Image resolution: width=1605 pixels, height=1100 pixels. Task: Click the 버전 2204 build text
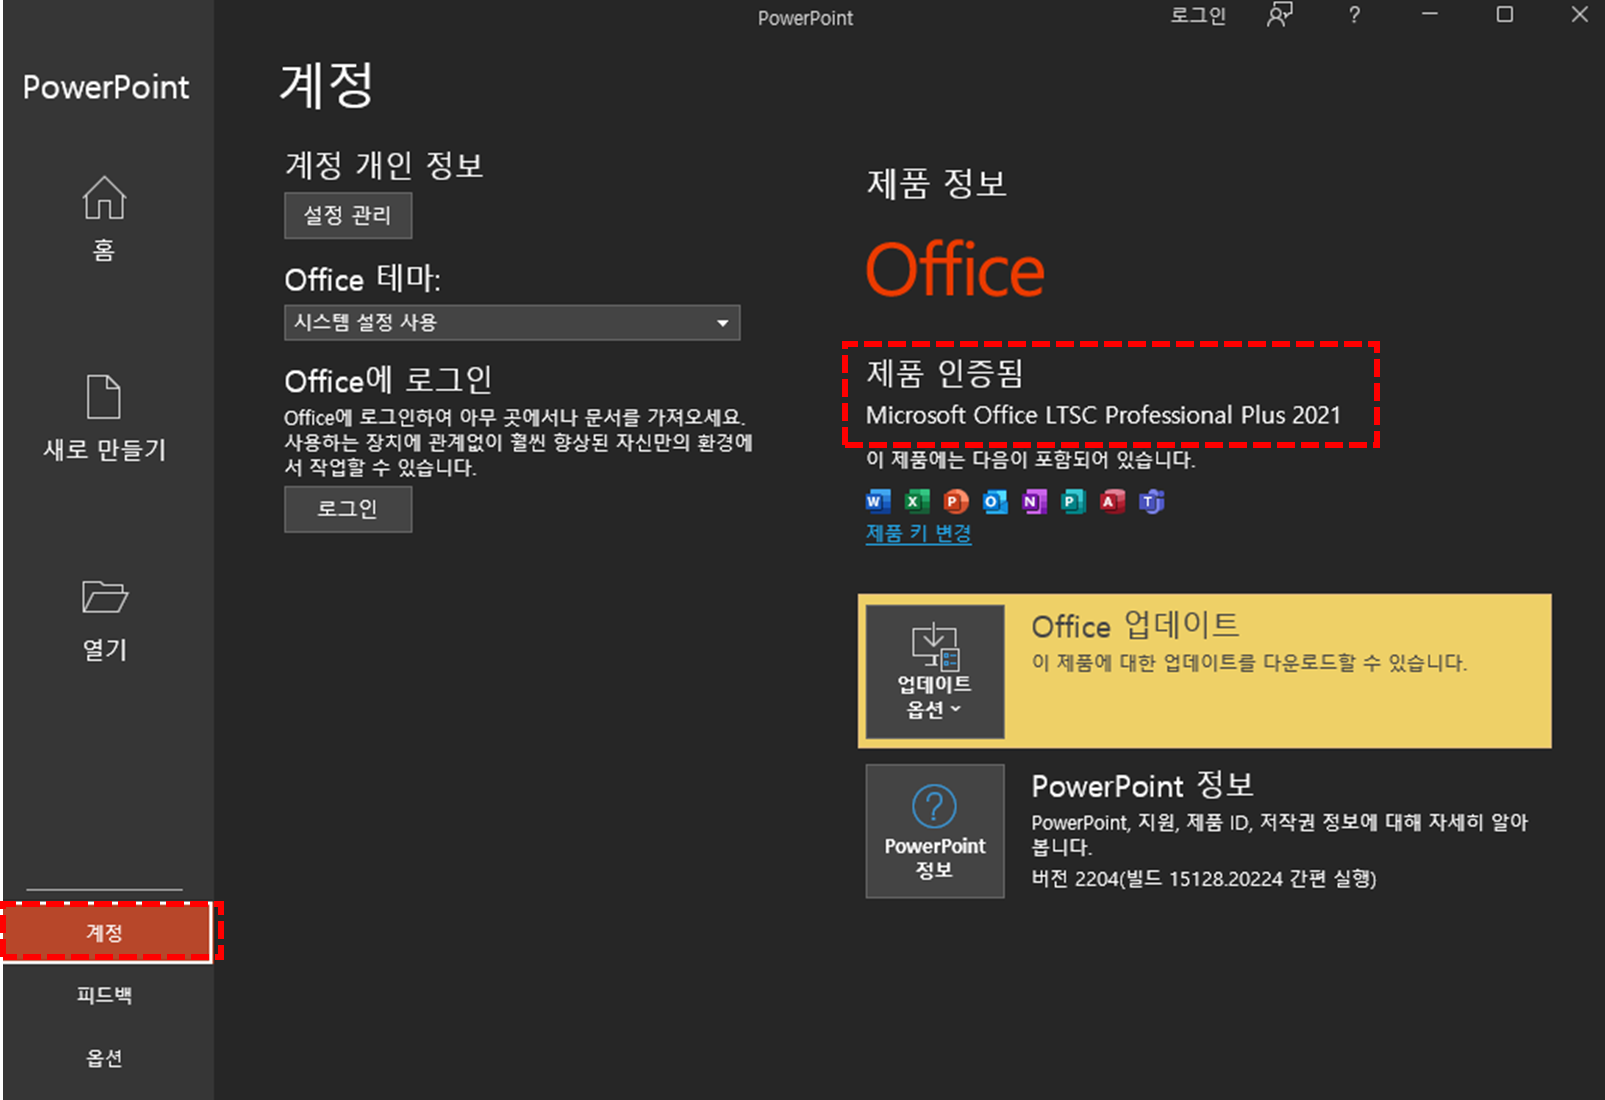[x=1204, y=879]
